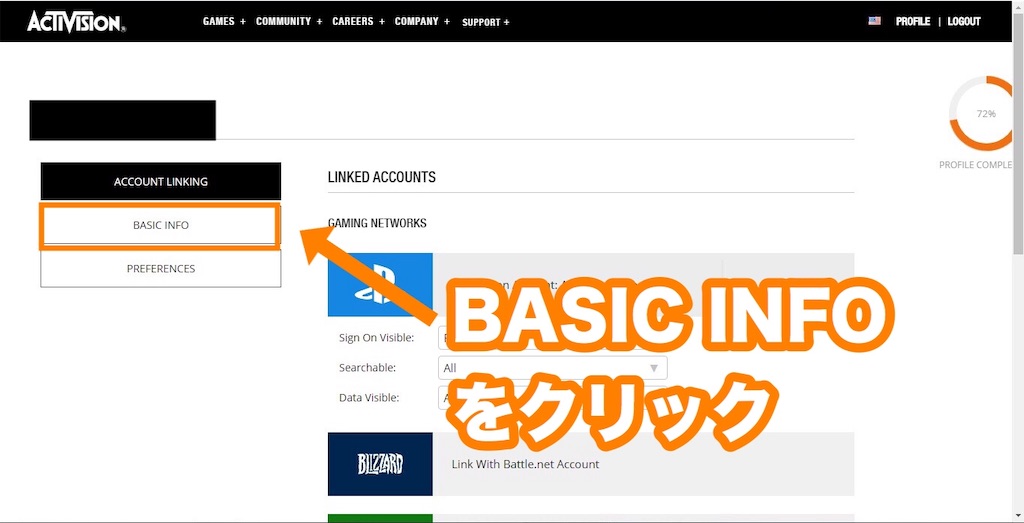Click the LOGOUT link
1024x523 pixels.
click(964, 22)
